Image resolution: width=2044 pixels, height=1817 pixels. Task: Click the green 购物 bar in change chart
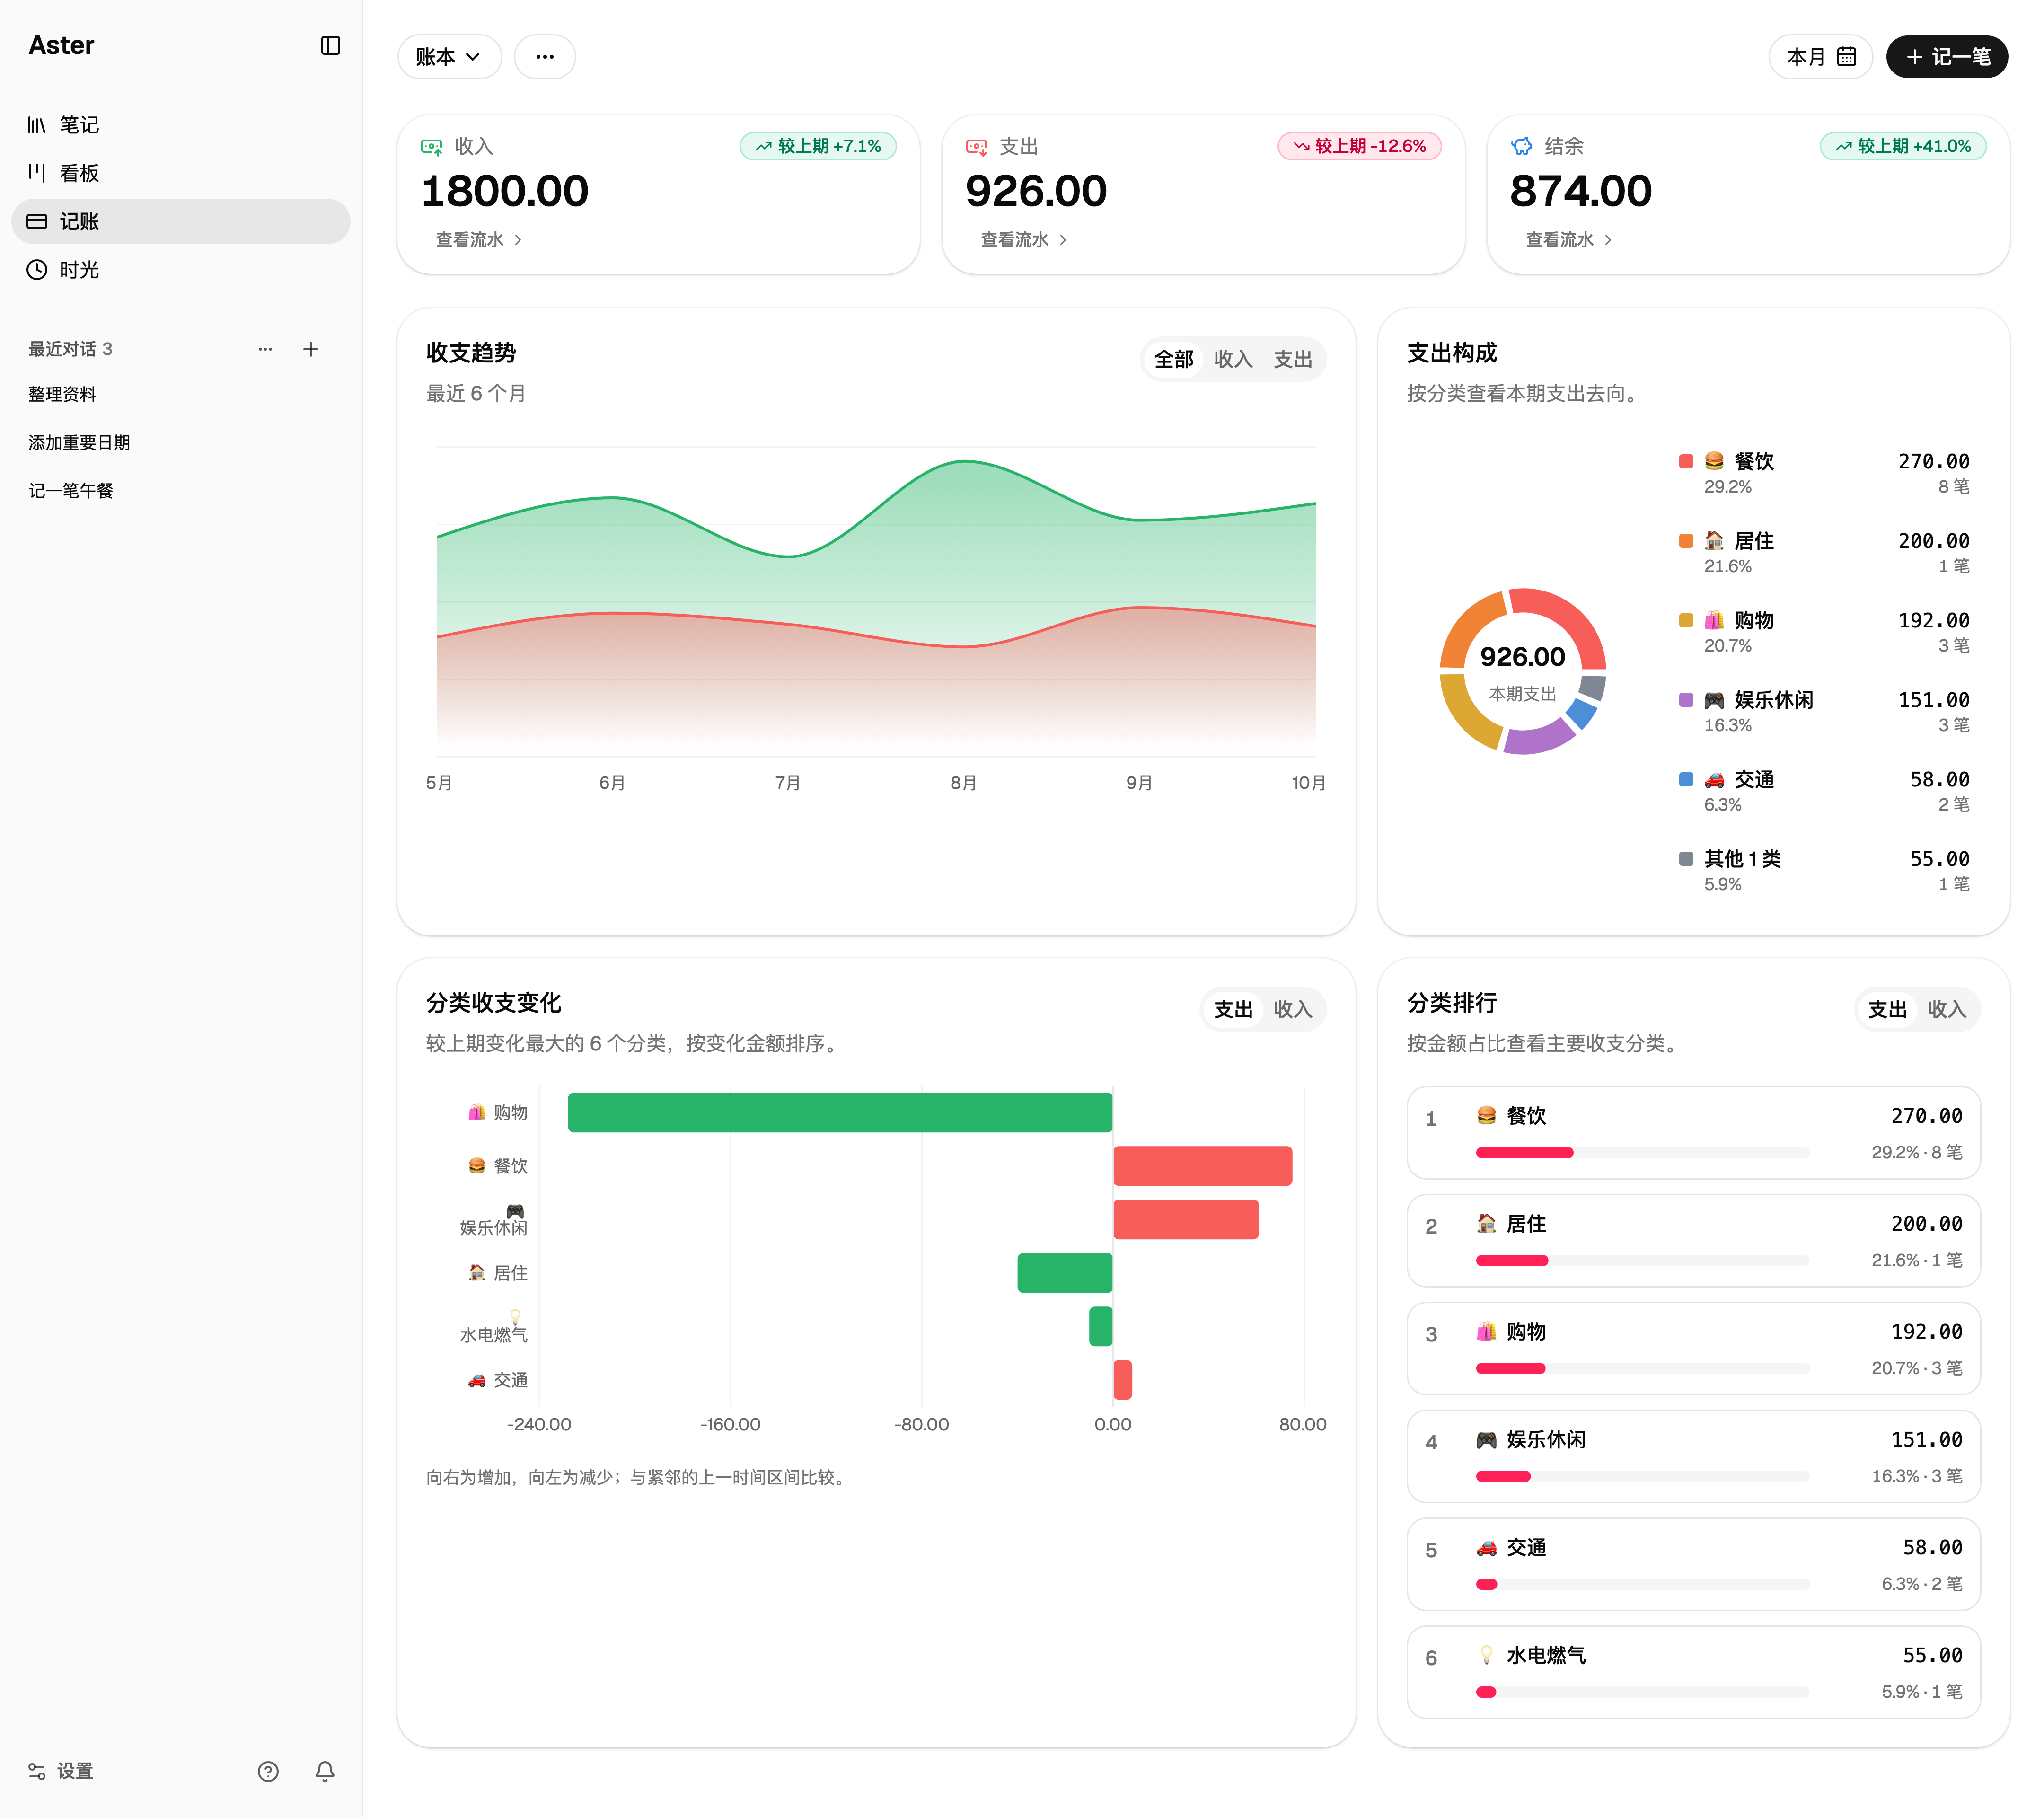pyautogui.click(x=840, y=1113)
